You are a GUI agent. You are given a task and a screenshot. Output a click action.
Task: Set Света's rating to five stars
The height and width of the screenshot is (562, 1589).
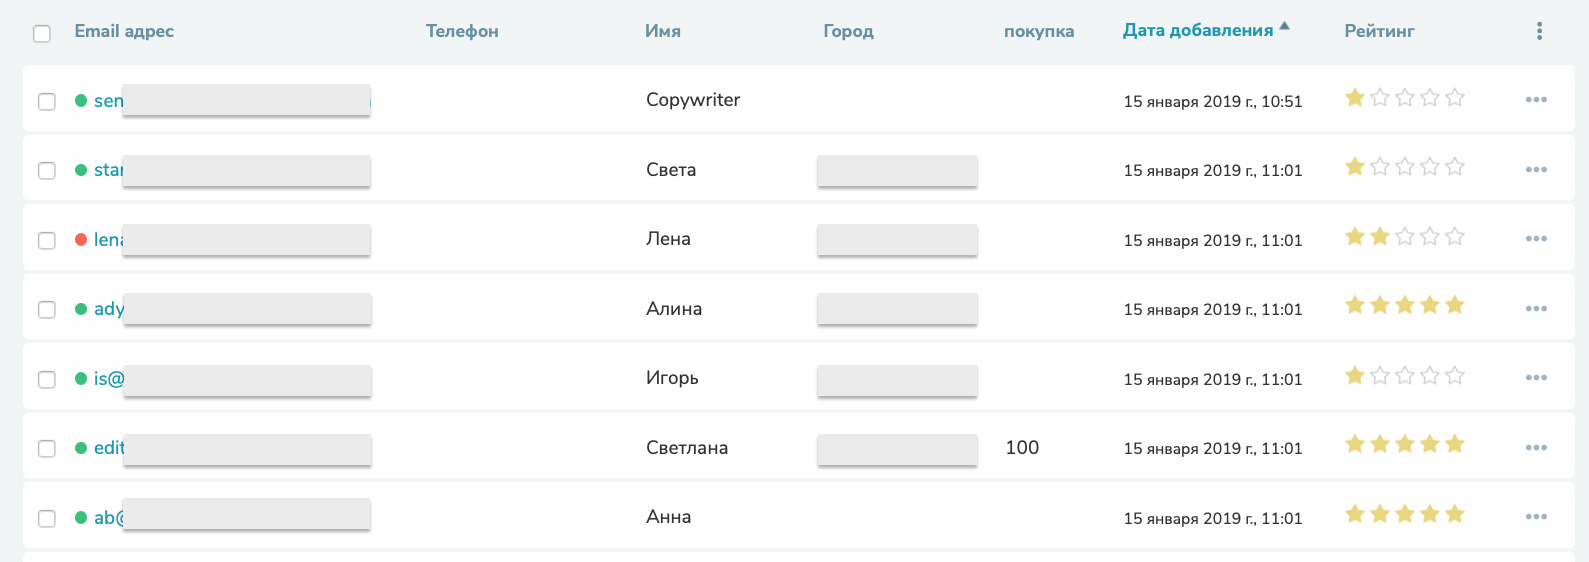(x=1455, y=167)
